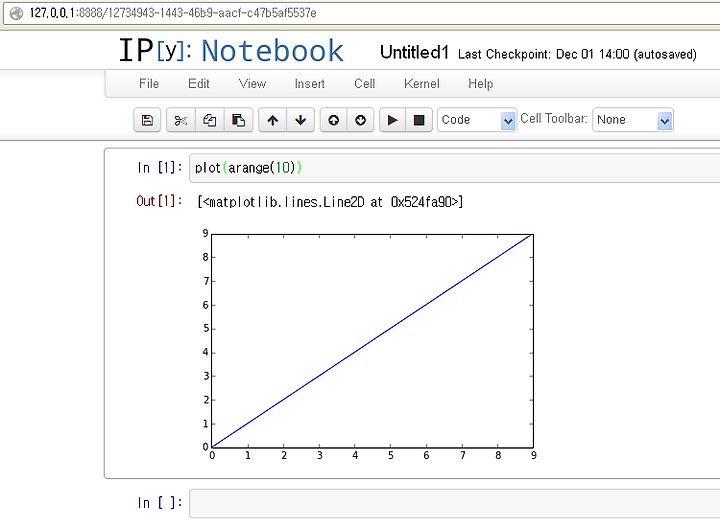The image size is (720, 528).
Task: Click the Copy cell icon
Action: pos(210,120)
